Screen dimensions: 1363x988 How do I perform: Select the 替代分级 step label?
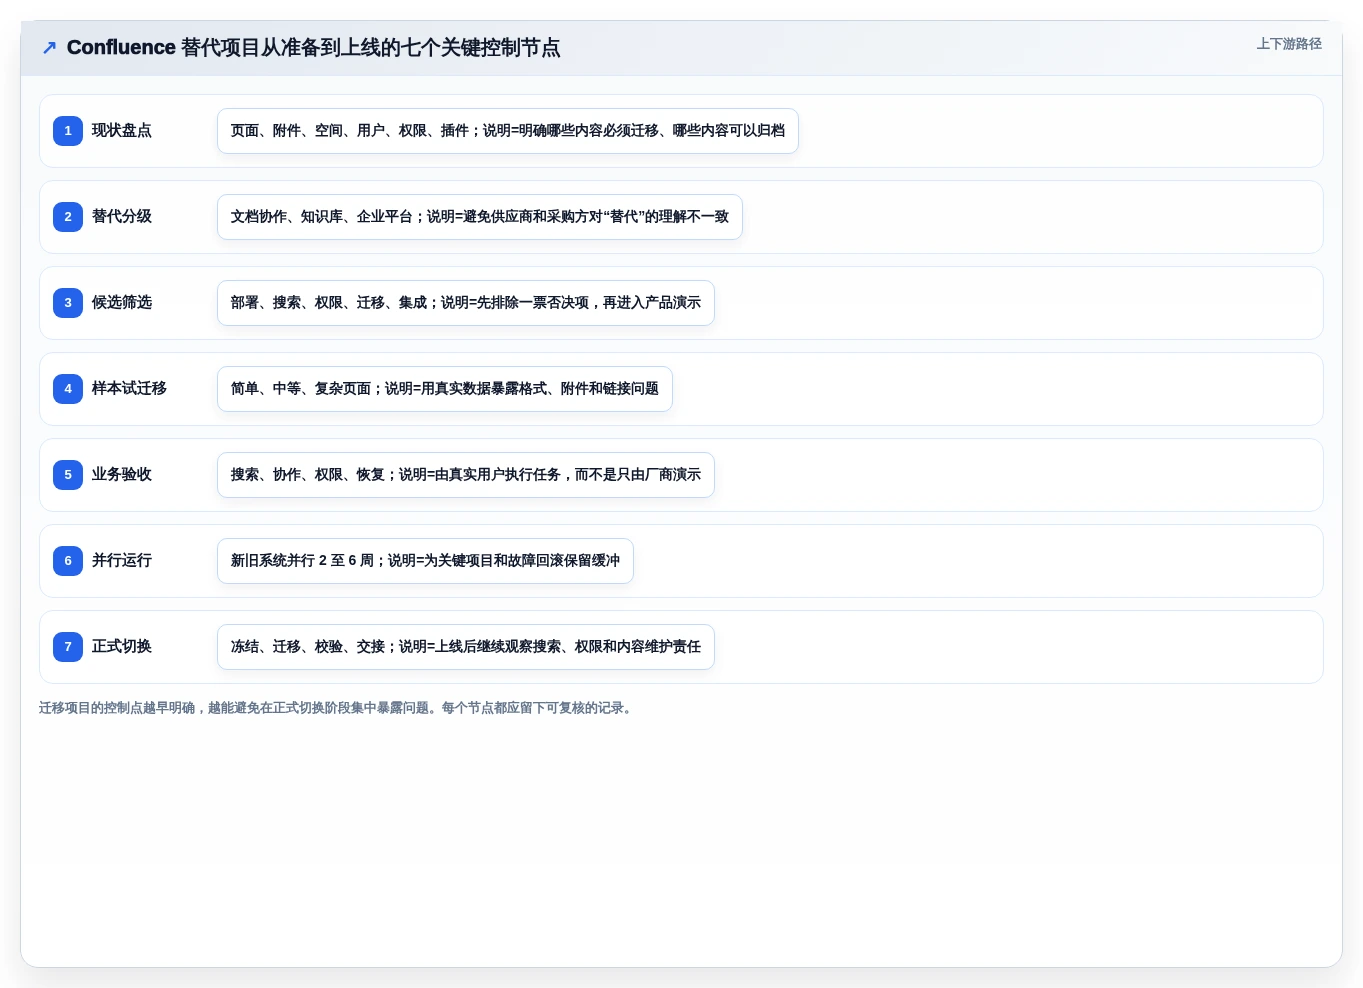[122, 216]
